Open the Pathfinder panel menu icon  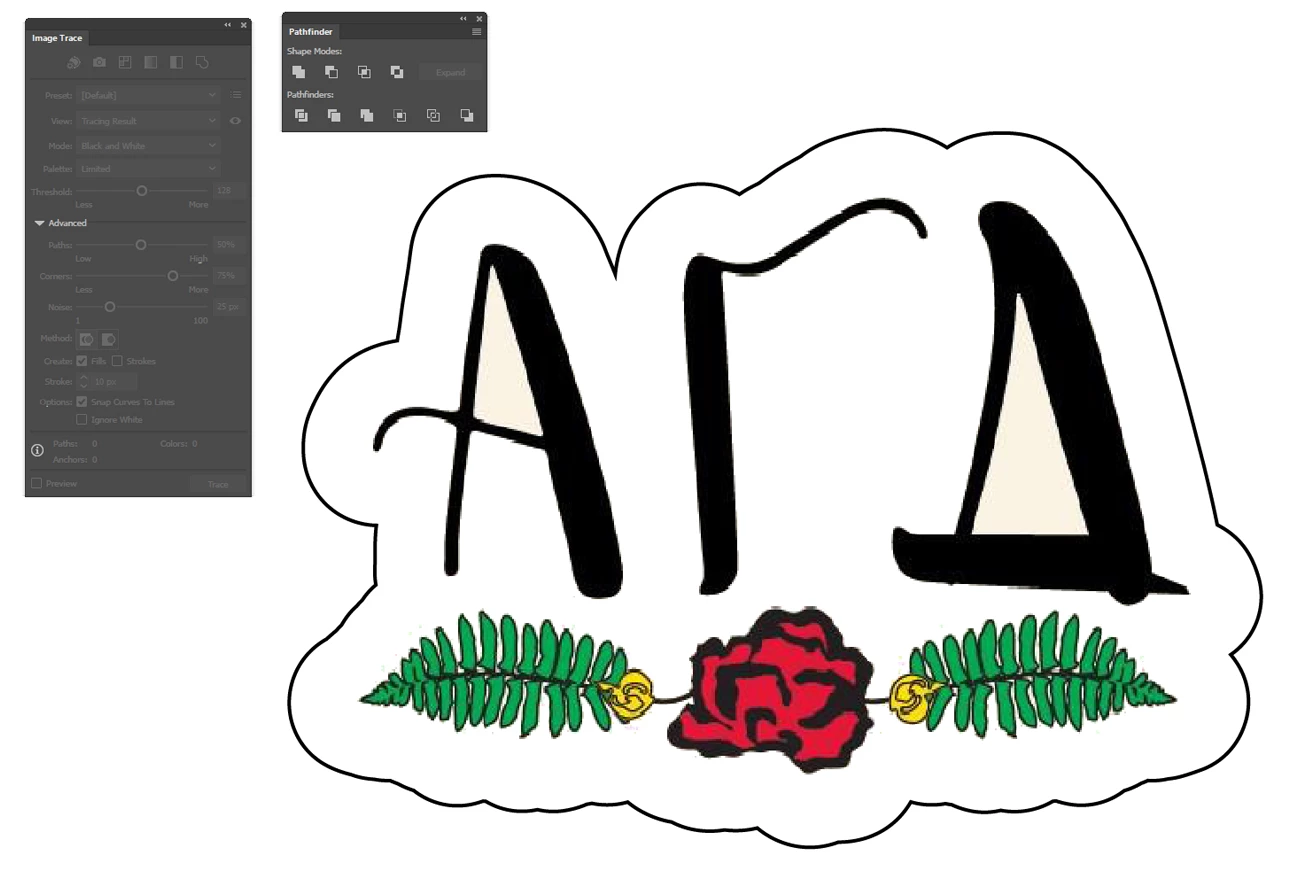[x=477, y=32]
